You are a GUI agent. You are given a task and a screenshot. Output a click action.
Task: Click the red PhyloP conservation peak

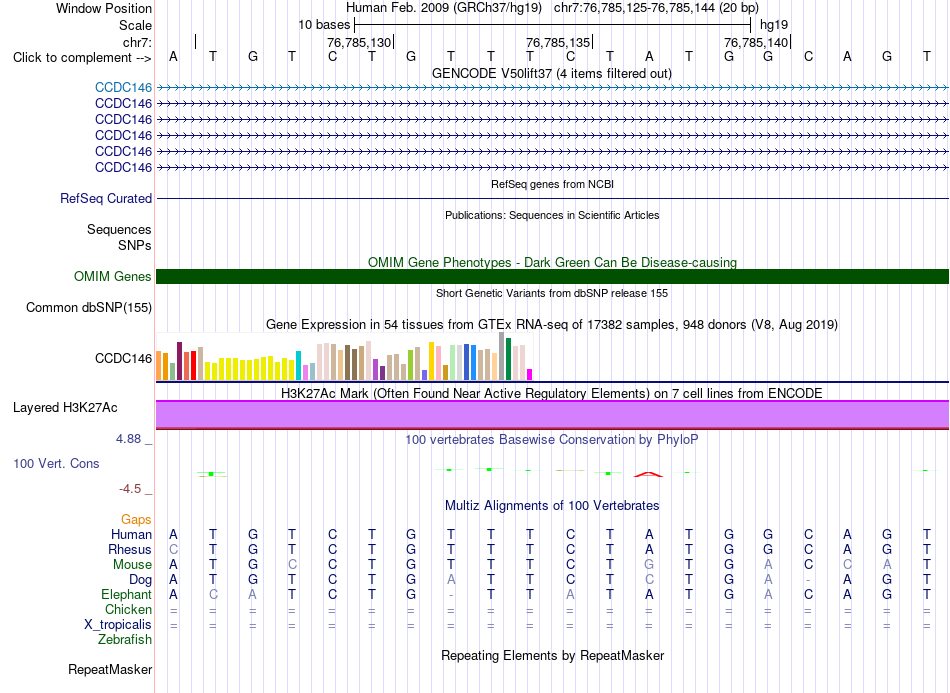pyautogui.click(x=648, y=474)
